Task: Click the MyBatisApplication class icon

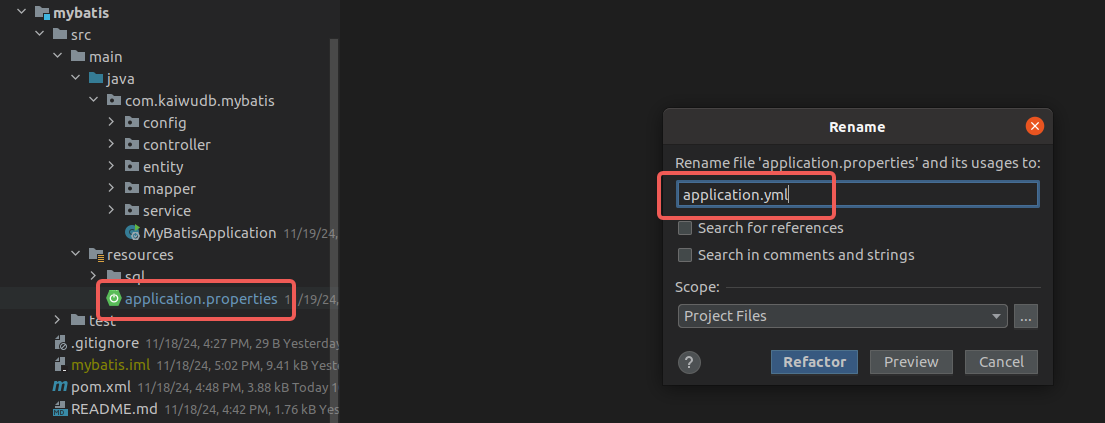Action: click(x=132, y=233)
